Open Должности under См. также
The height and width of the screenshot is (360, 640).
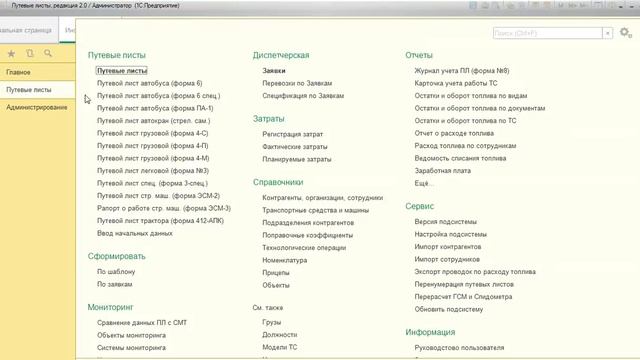click(280, 335)
